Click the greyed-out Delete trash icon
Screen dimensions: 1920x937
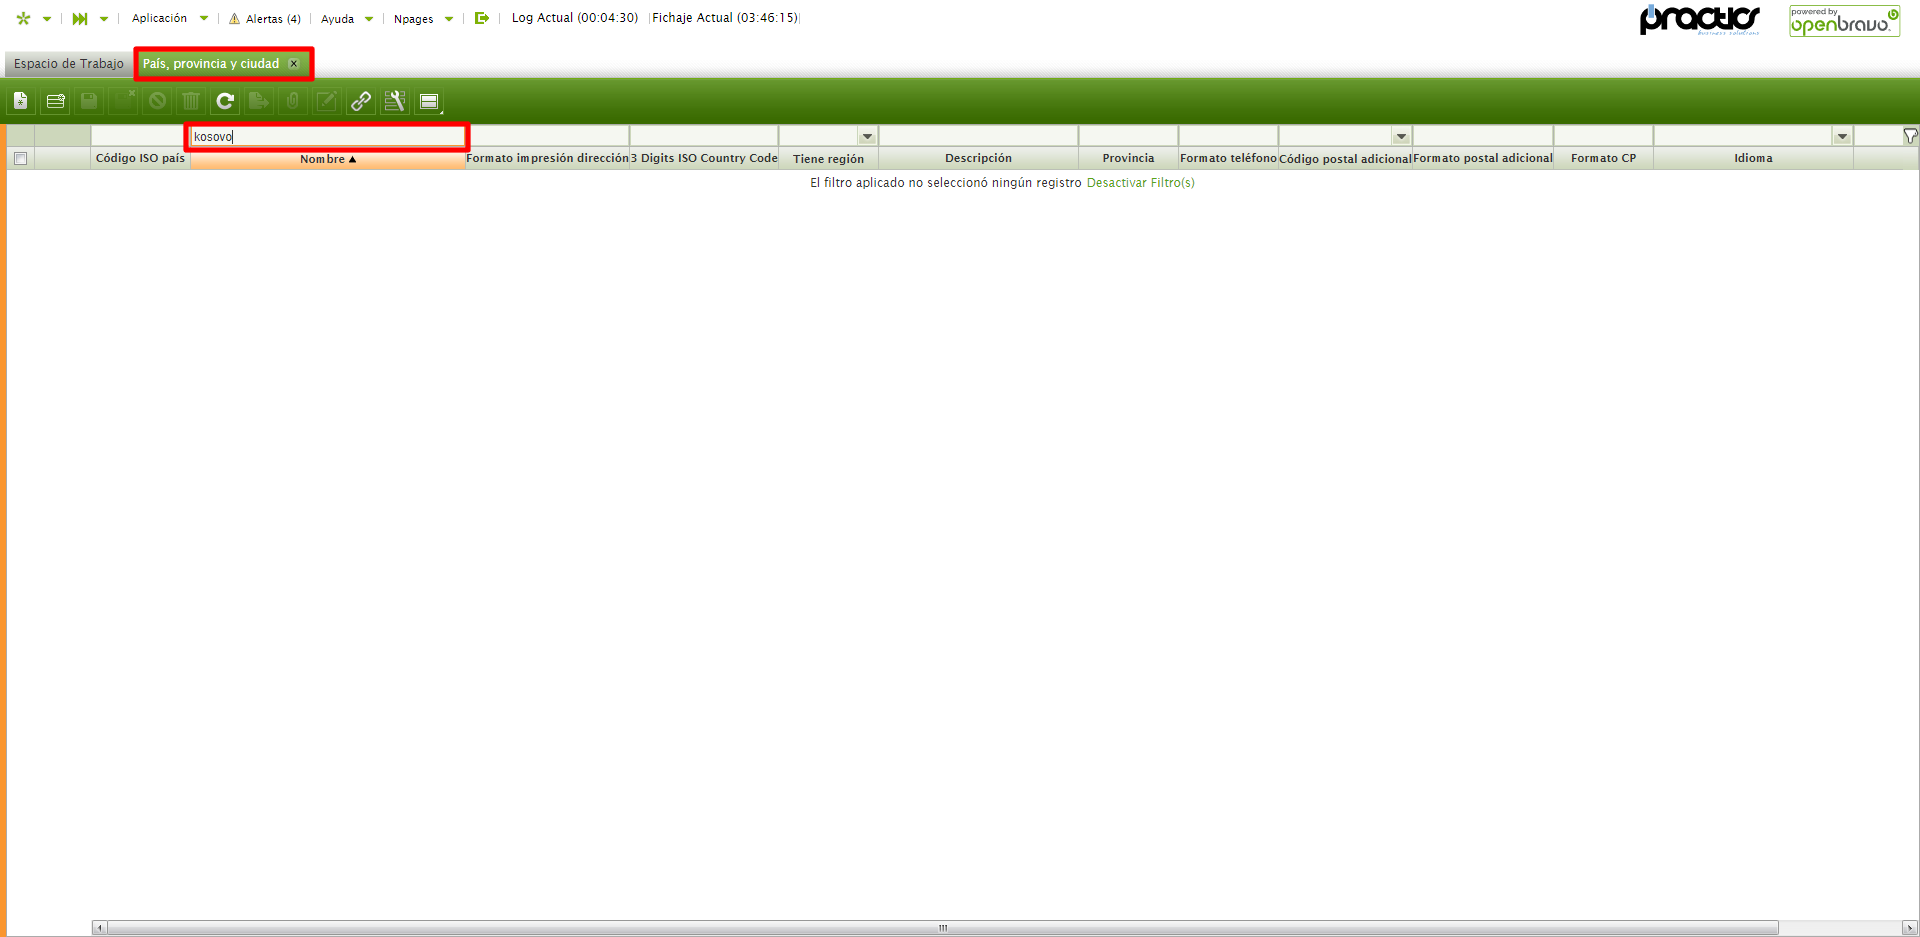(191, 101)
